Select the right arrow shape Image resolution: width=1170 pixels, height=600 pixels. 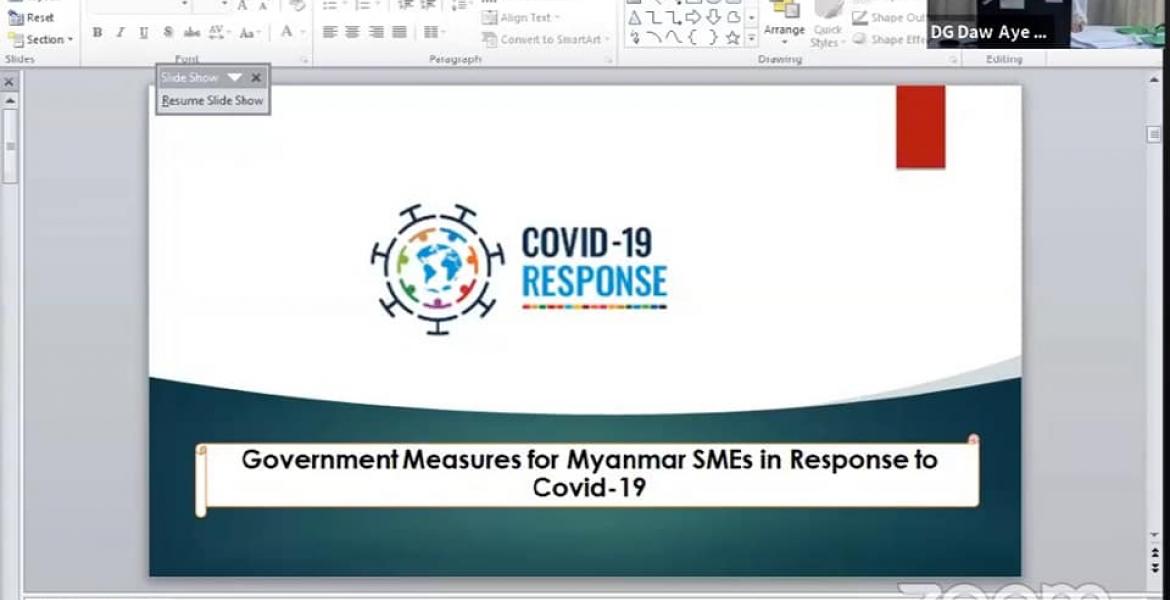692,17
